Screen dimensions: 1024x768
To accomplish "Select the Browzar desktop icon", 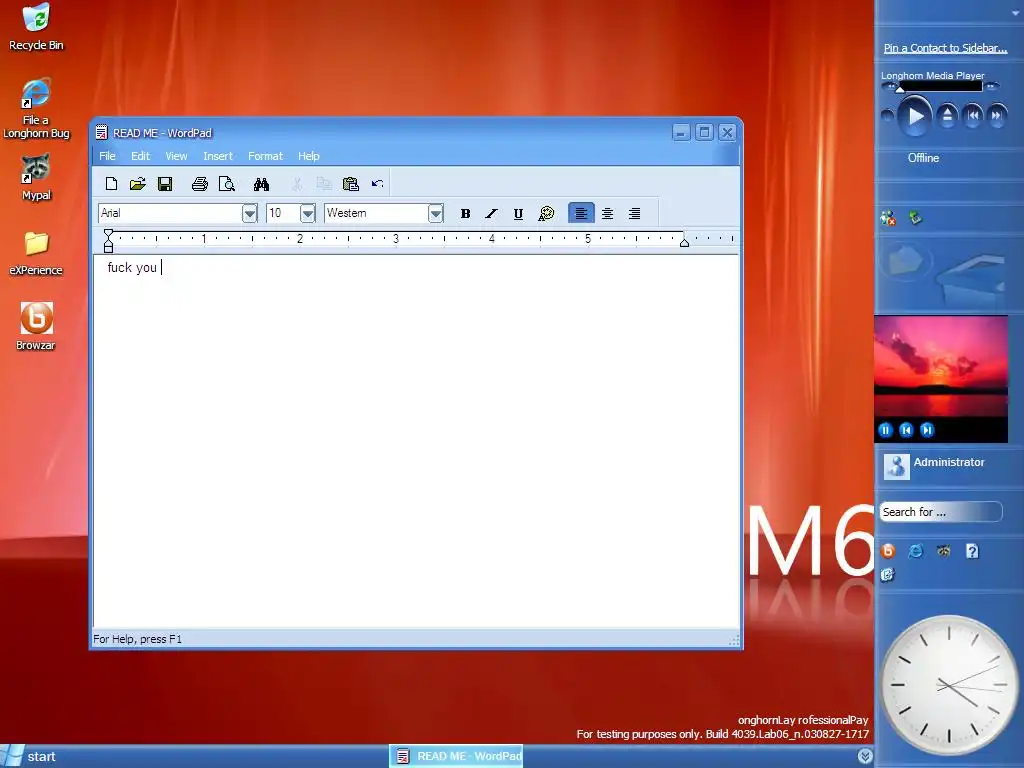I will click(x=36, y=327).
